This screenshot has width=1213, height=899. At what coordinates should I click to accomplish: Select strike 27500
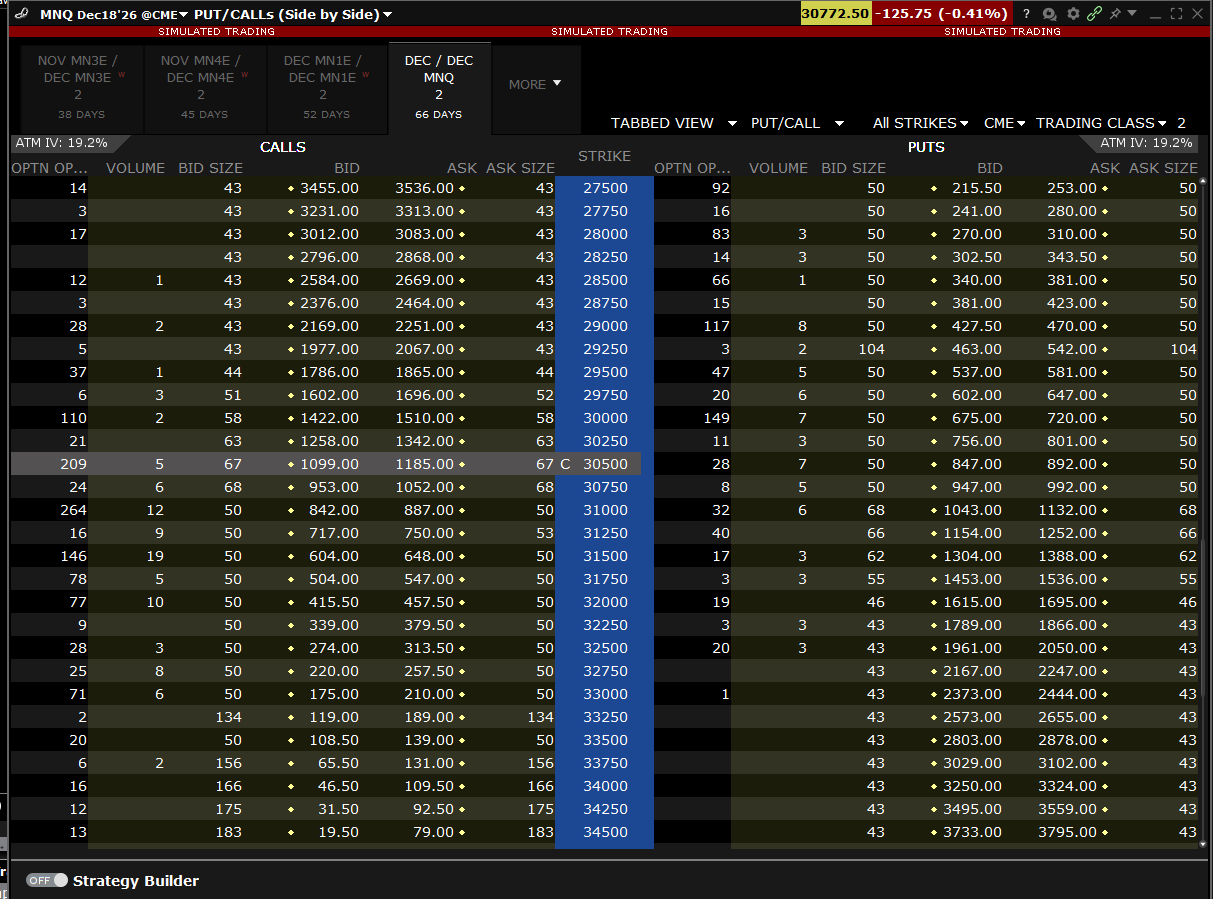coord(604,188)
